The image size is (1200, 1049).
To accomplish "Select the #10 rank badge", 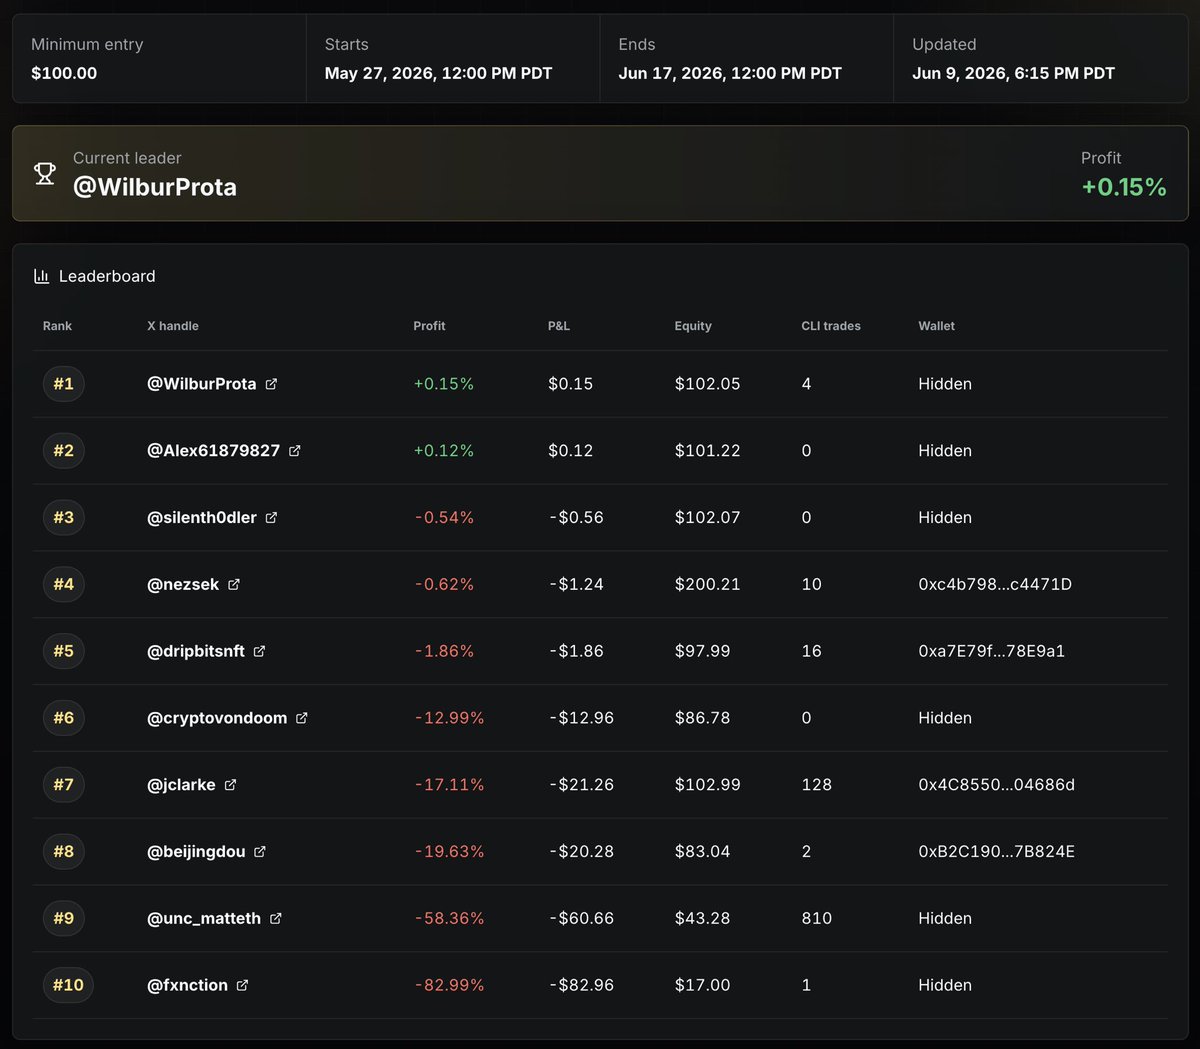I will coord(68,985).
